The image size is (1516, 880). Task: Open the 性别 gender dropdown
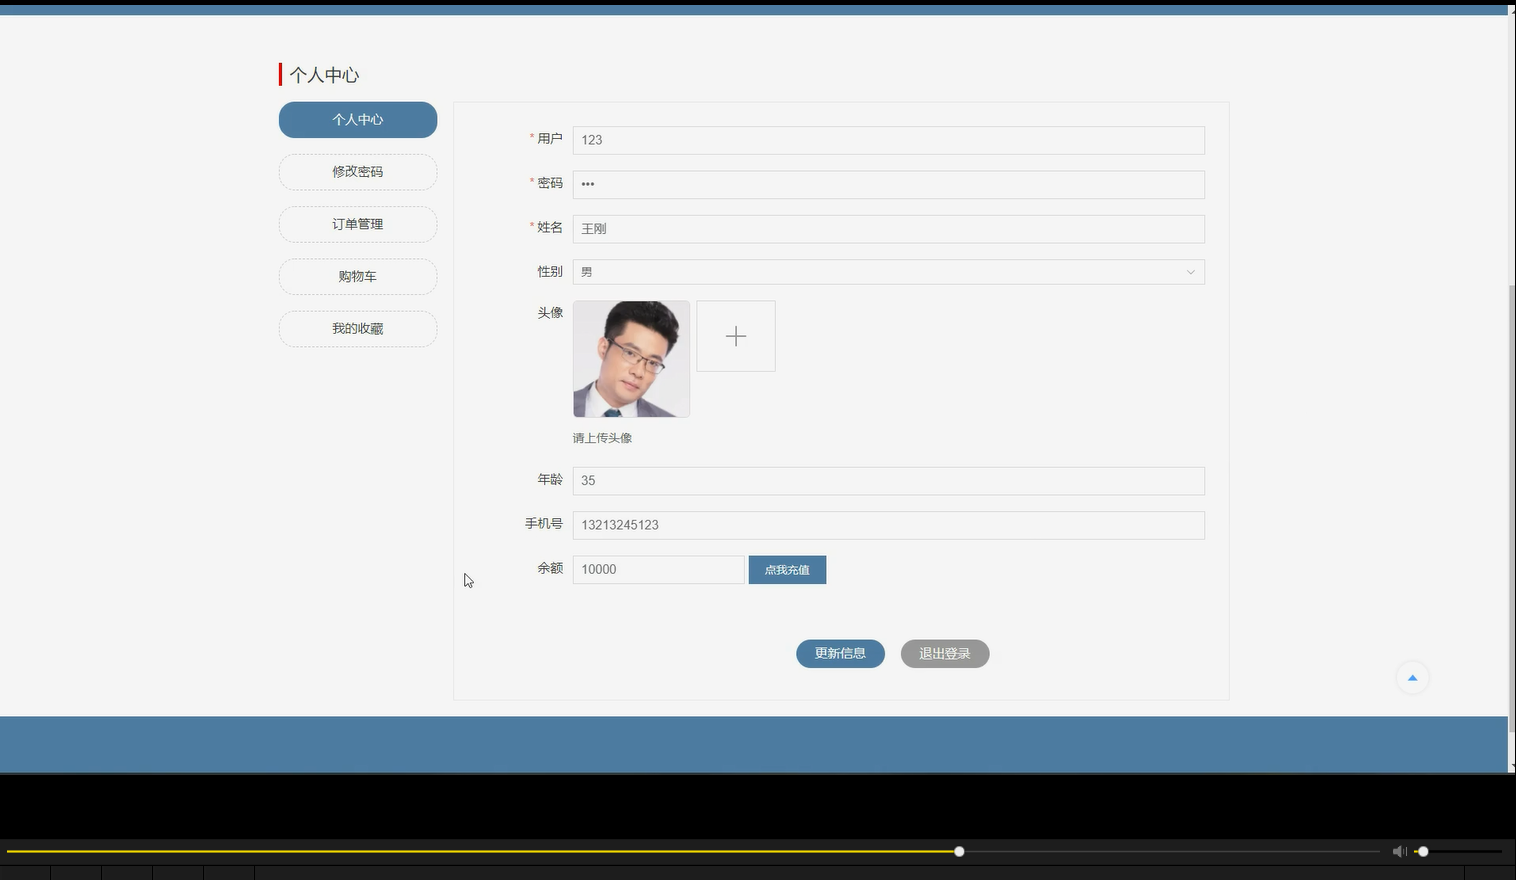click(888, 272)
